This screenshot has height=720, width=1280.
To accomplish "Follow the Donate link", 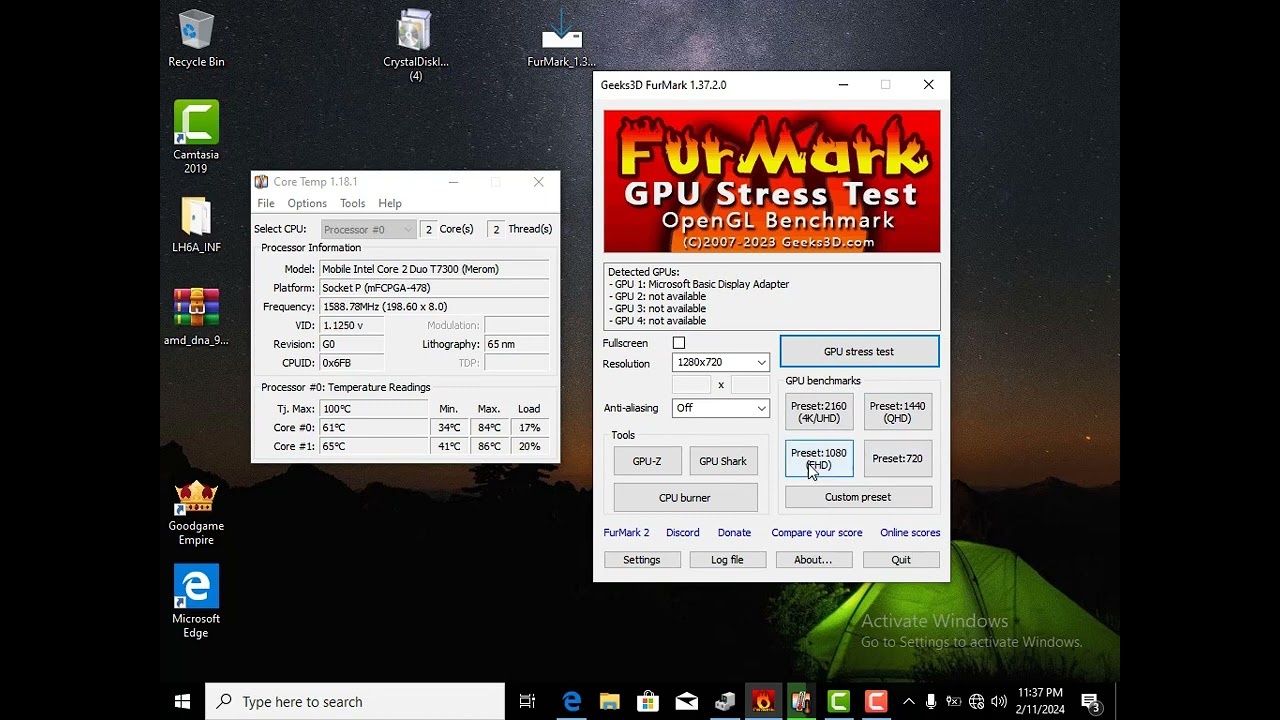I will coord(734,533).
